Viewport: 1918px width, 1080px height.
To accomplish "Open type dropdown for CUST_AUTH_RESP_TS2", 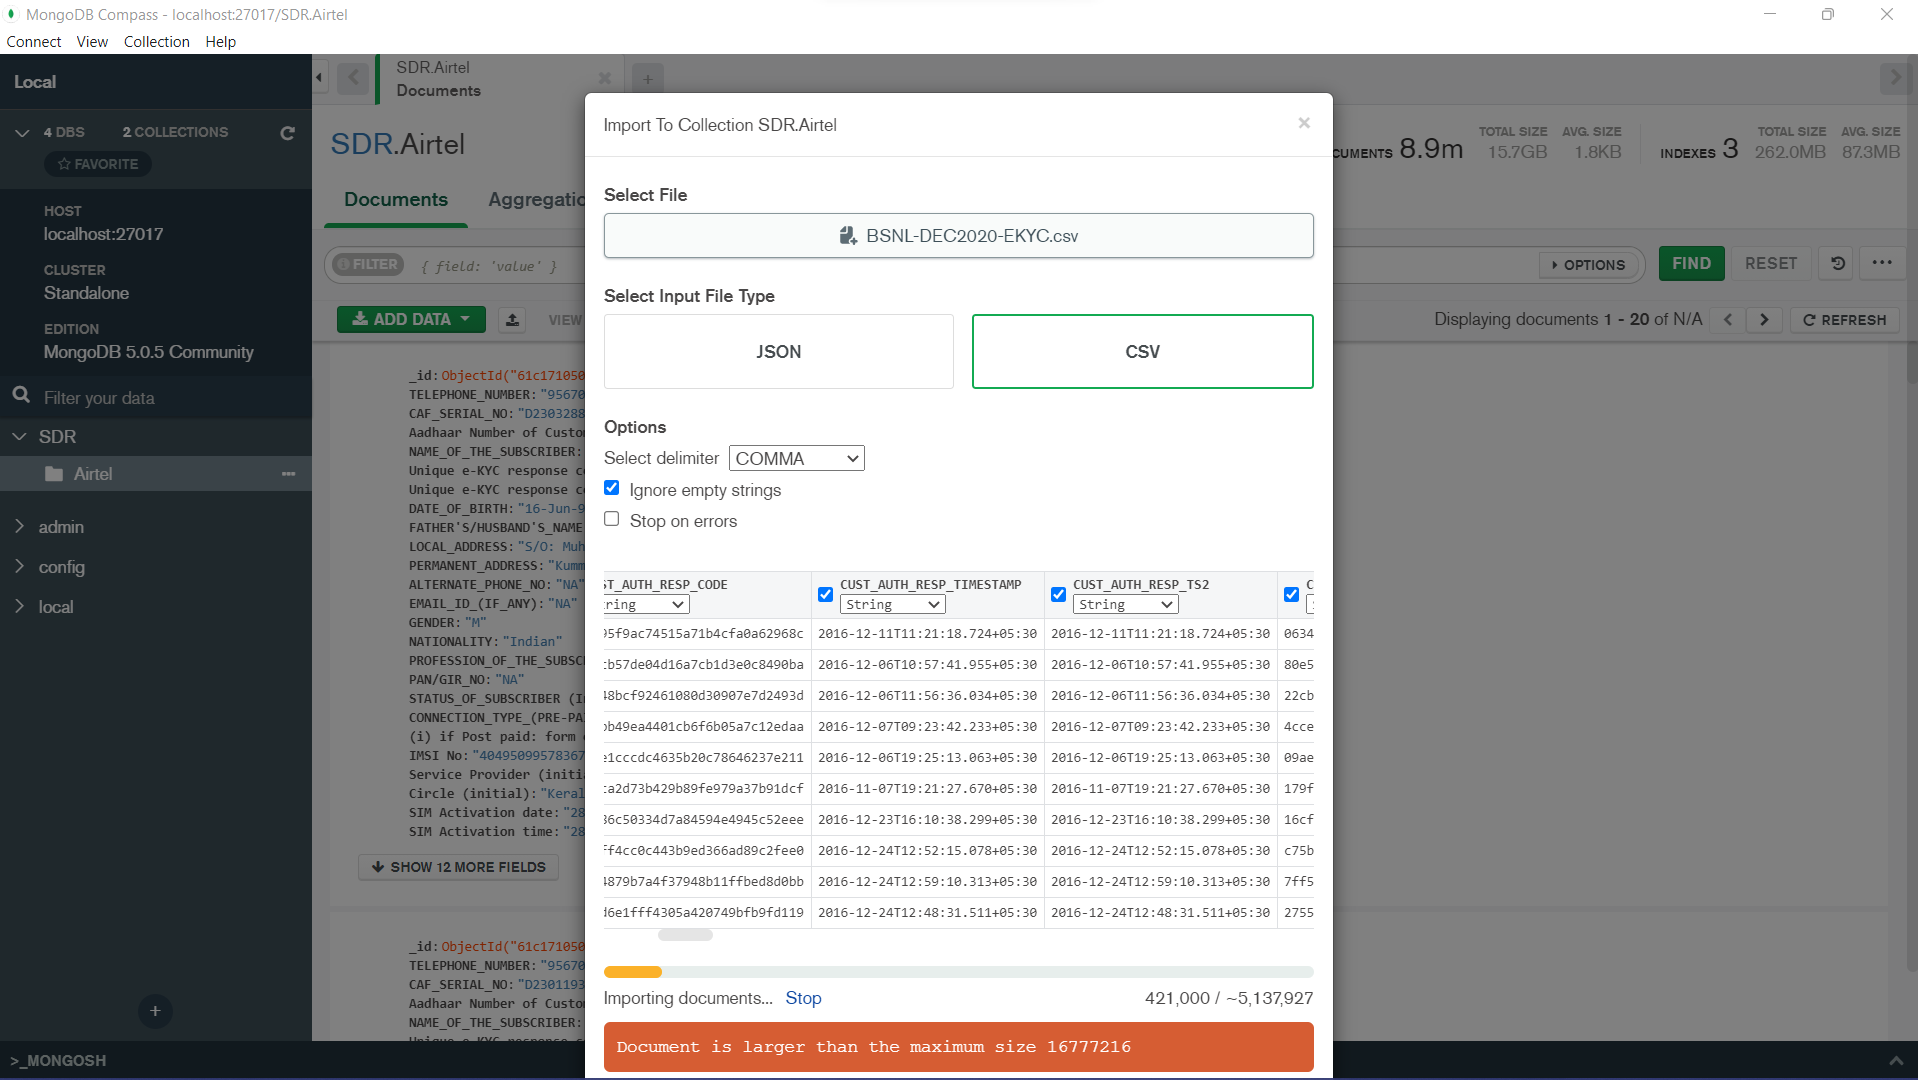I will [1126, 605].
